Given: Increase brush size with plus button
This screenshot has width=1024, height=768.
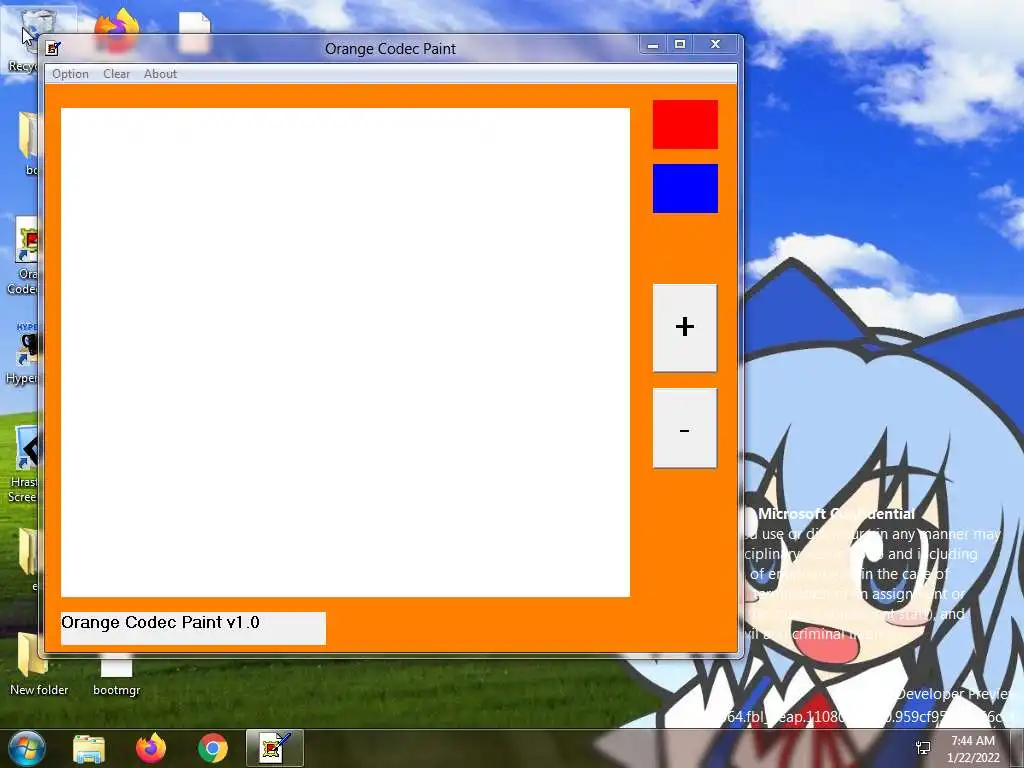Looking at the screenshot, I should point(684,328).
